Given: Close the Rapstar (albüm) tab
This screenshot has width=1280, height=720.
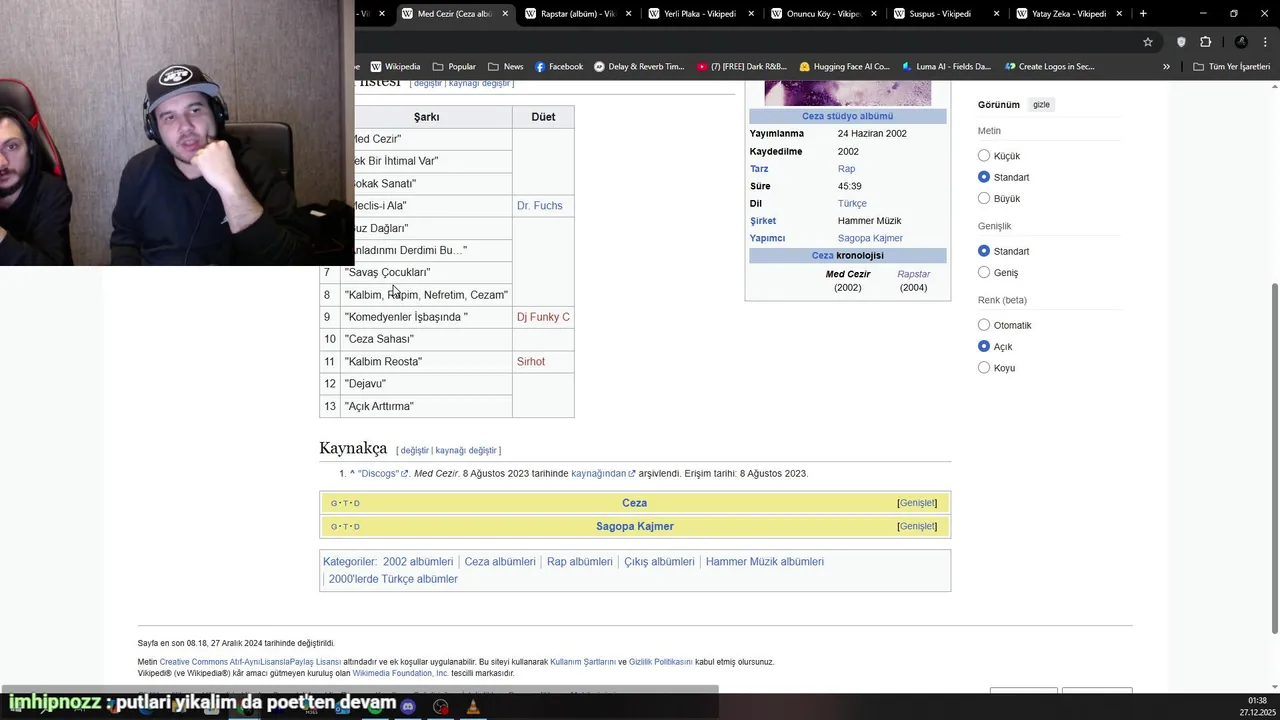Looking at the screenshot, I should [628, 14].
